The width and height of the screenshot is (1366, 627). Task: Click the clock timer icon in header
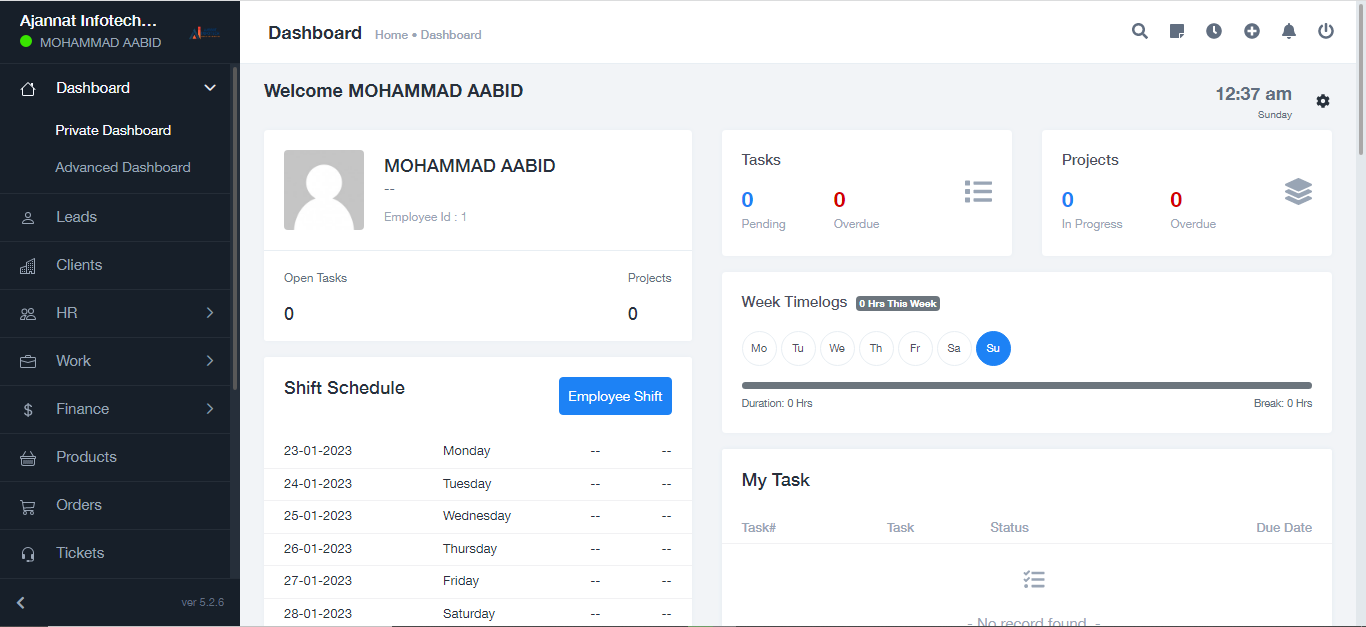[x=1214, y=31]
